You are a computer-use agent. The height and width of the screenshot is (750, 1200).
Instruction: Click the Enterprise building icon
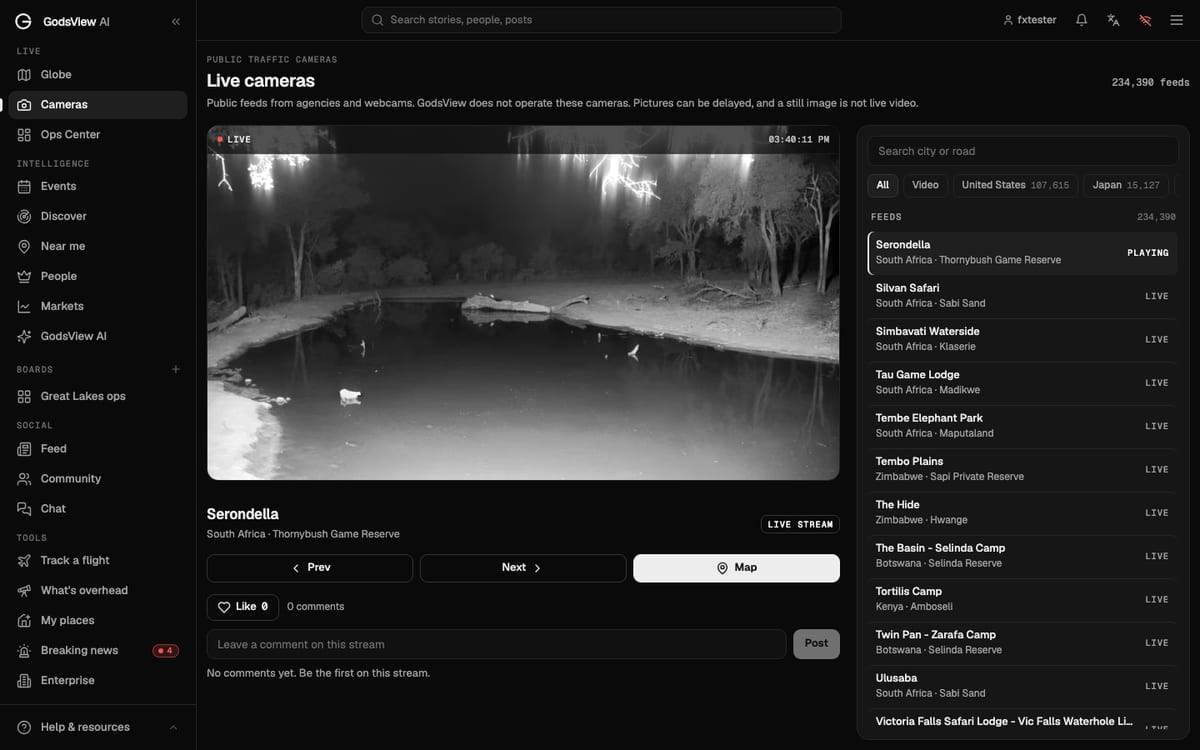25,681
